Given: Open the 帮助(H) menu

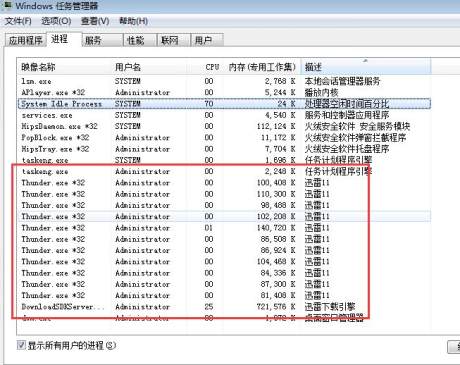Looking at the screenshot, I should (x=134, y=21).
